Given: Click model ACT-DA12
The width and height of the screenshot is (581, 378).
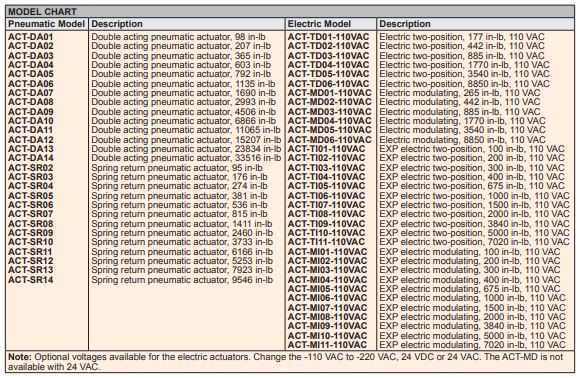Looking at the screenshot, I should (x=31, y=140).
